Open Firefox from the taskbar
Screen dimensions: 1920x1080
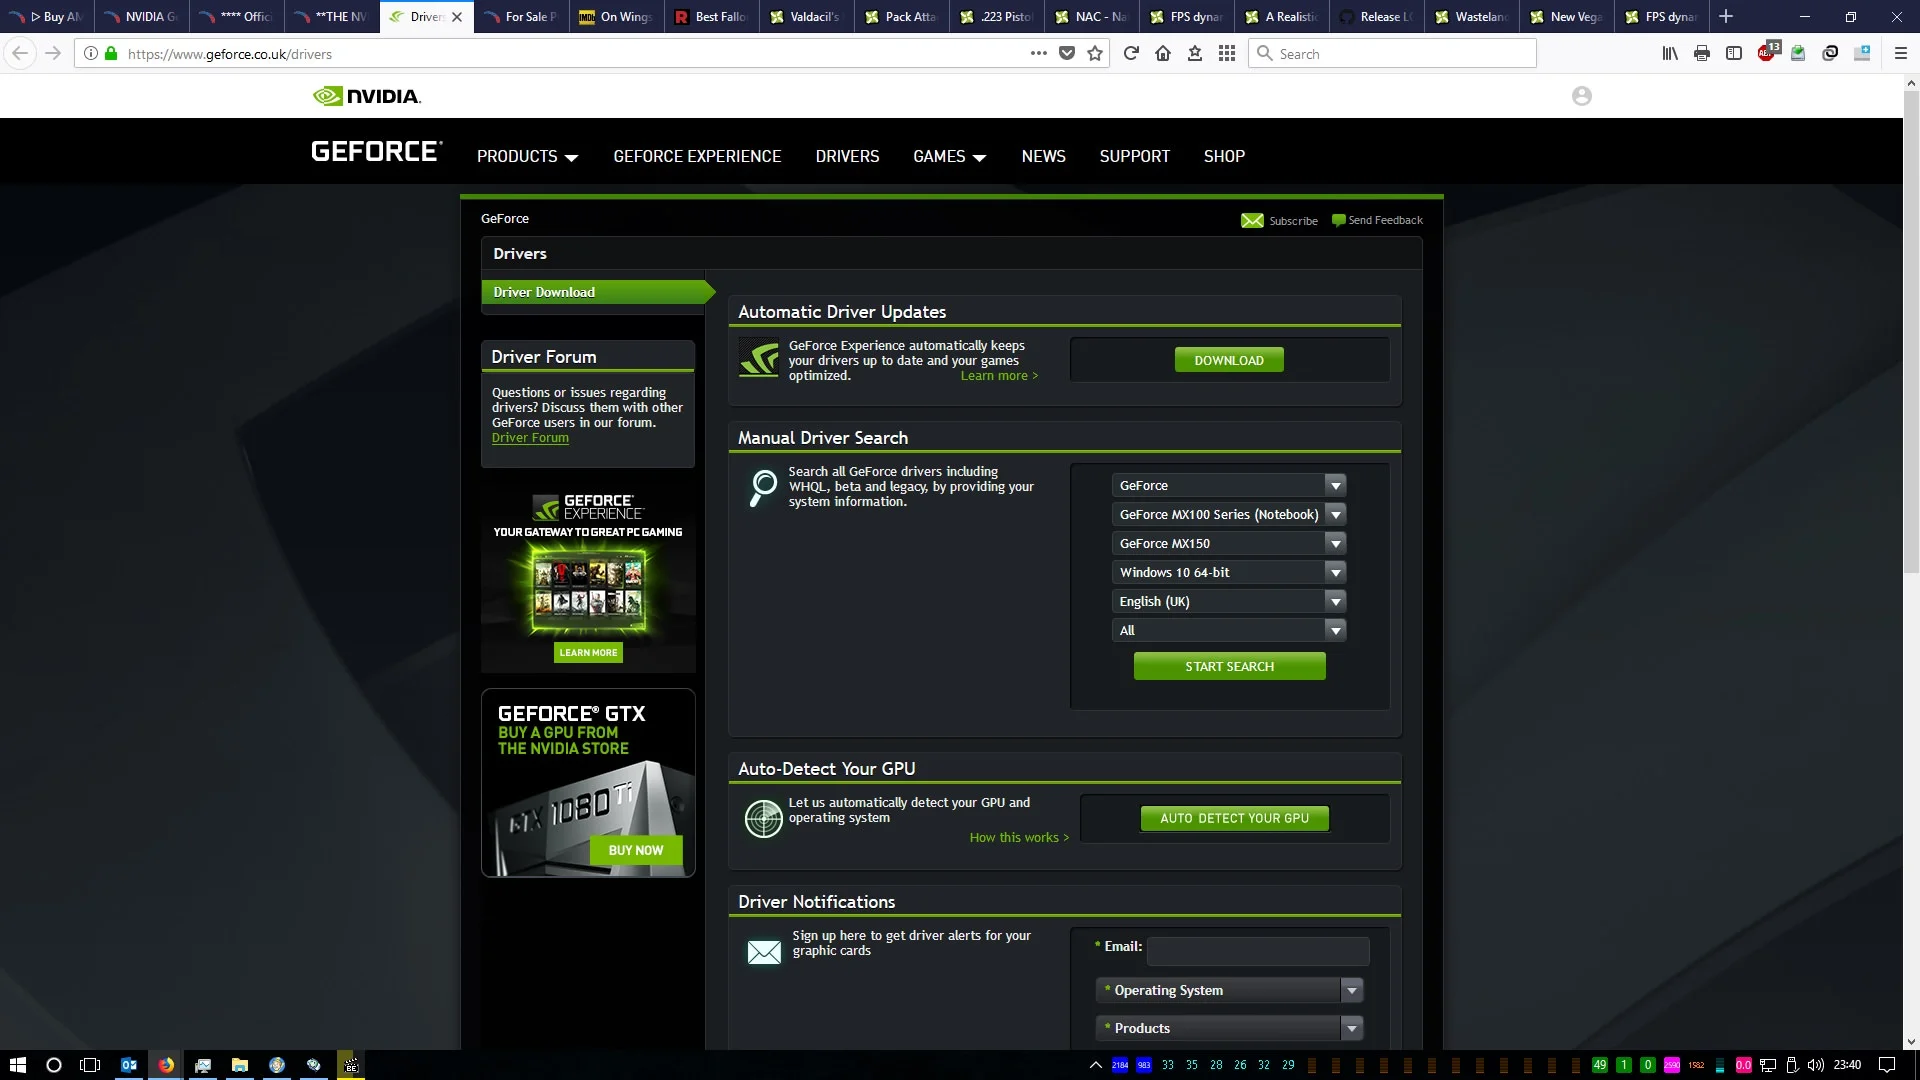point(166,1065)
